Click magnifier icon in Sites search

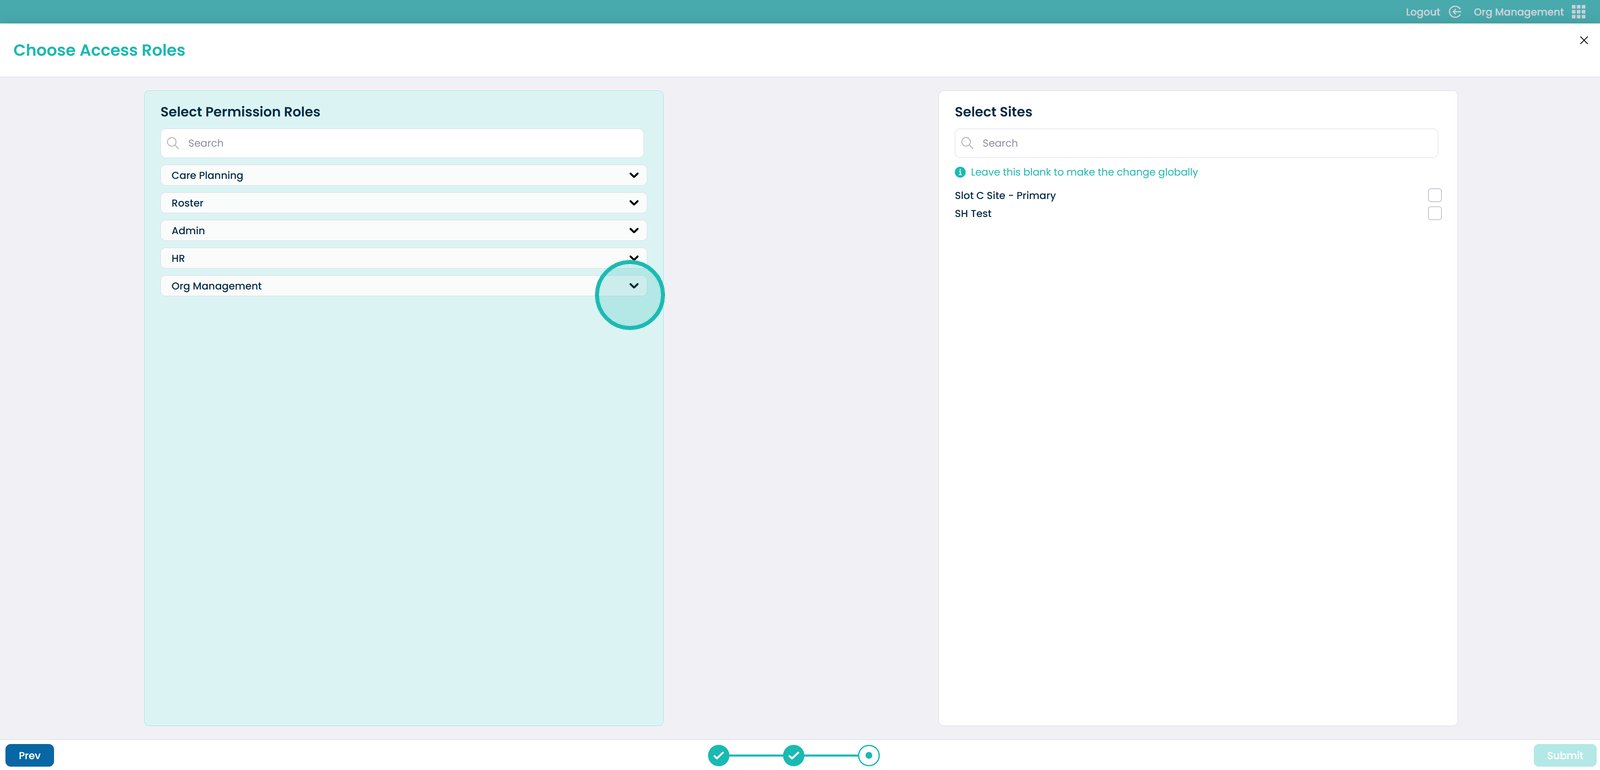pyautogui.click(x=967, y=143)
